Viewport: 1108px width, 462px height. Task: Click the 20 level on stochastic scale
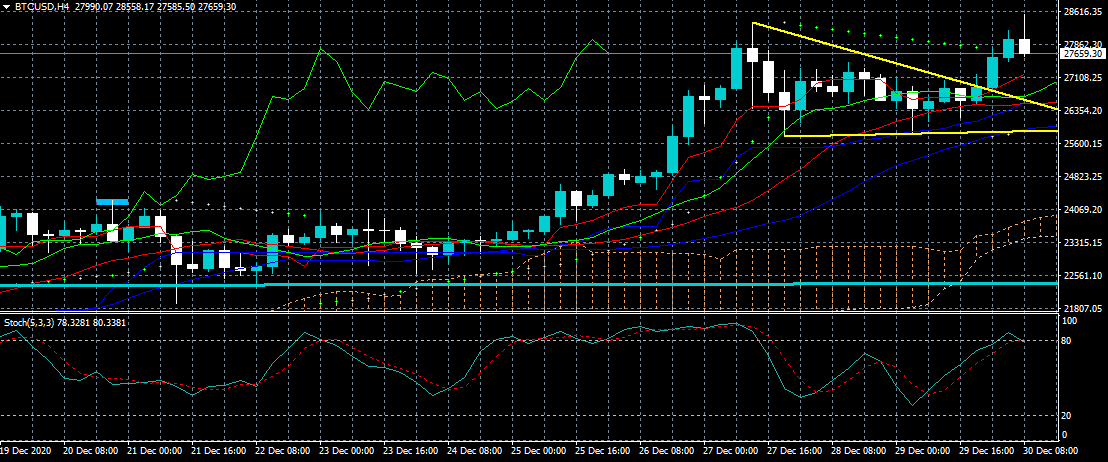[x=1066, y=415]
